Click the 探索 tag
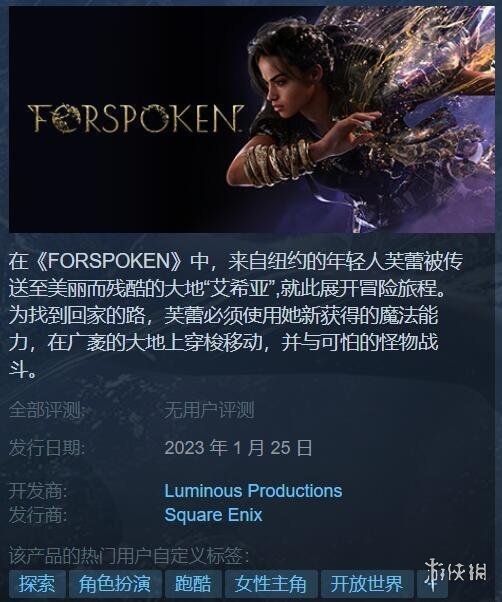This screenshot has height=602, width=502. 37,584
